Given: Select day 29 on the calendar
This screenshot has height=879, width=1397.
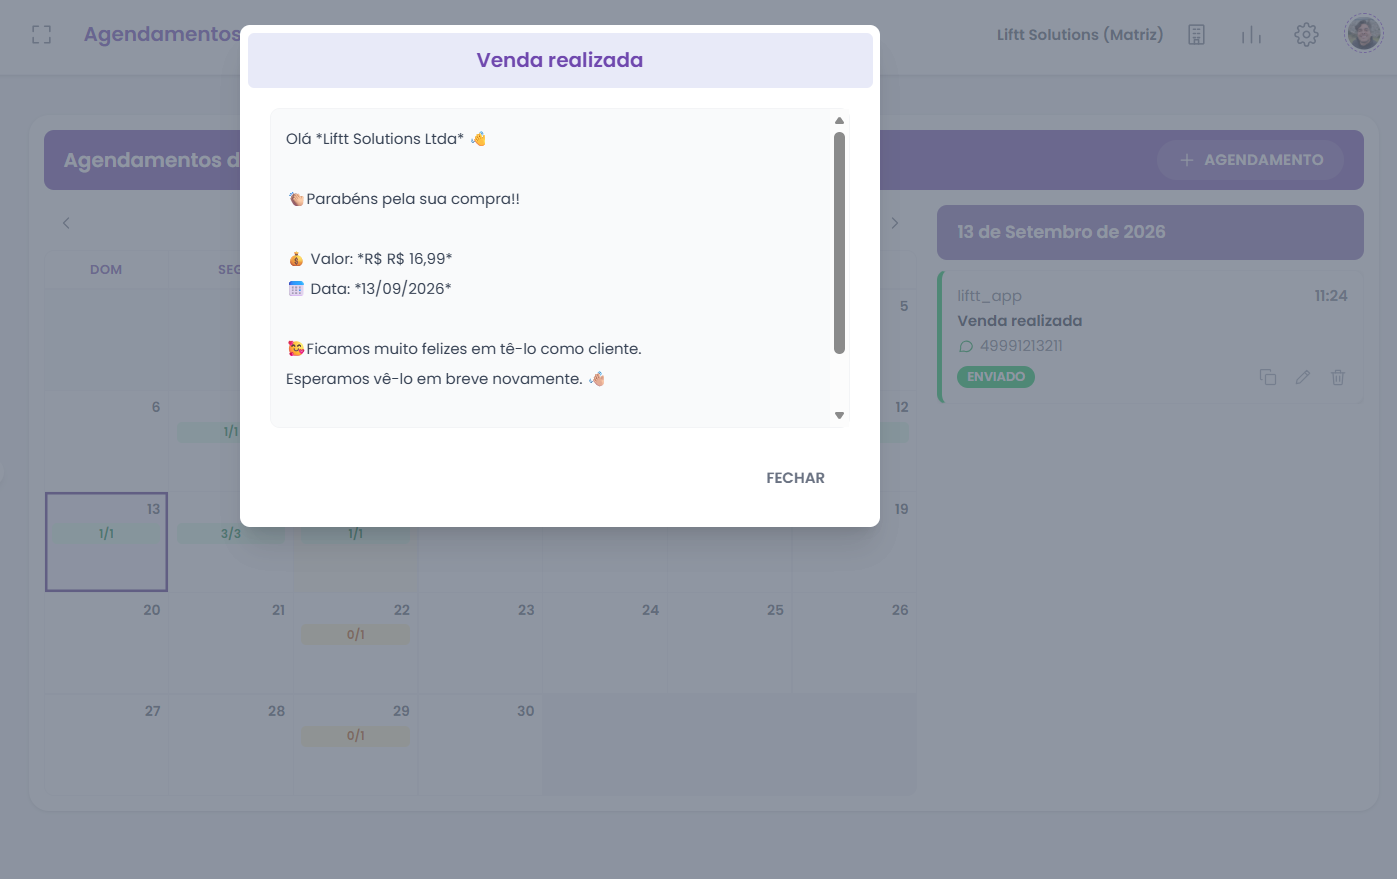Looking at the screenshot, I should (356, 745).
